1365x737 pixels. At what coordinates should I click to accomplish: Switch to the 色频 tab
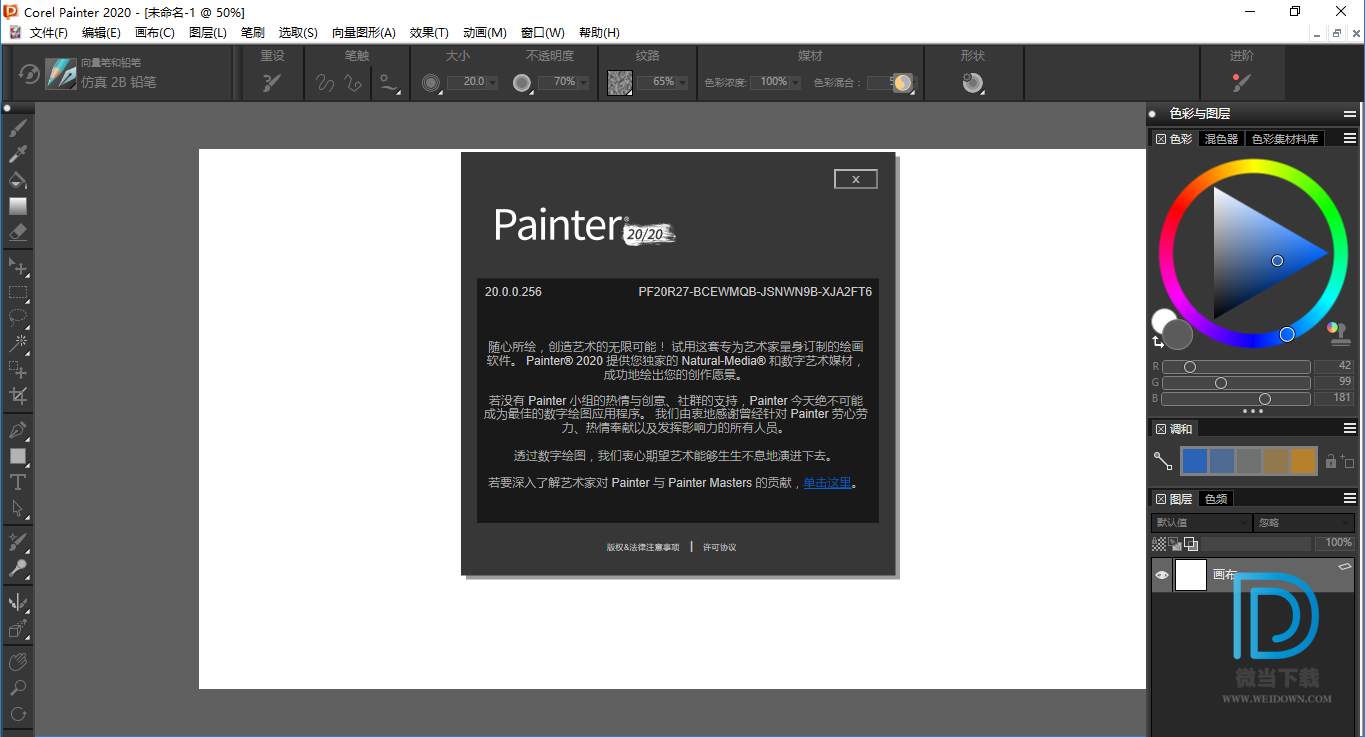(1216, 498)
